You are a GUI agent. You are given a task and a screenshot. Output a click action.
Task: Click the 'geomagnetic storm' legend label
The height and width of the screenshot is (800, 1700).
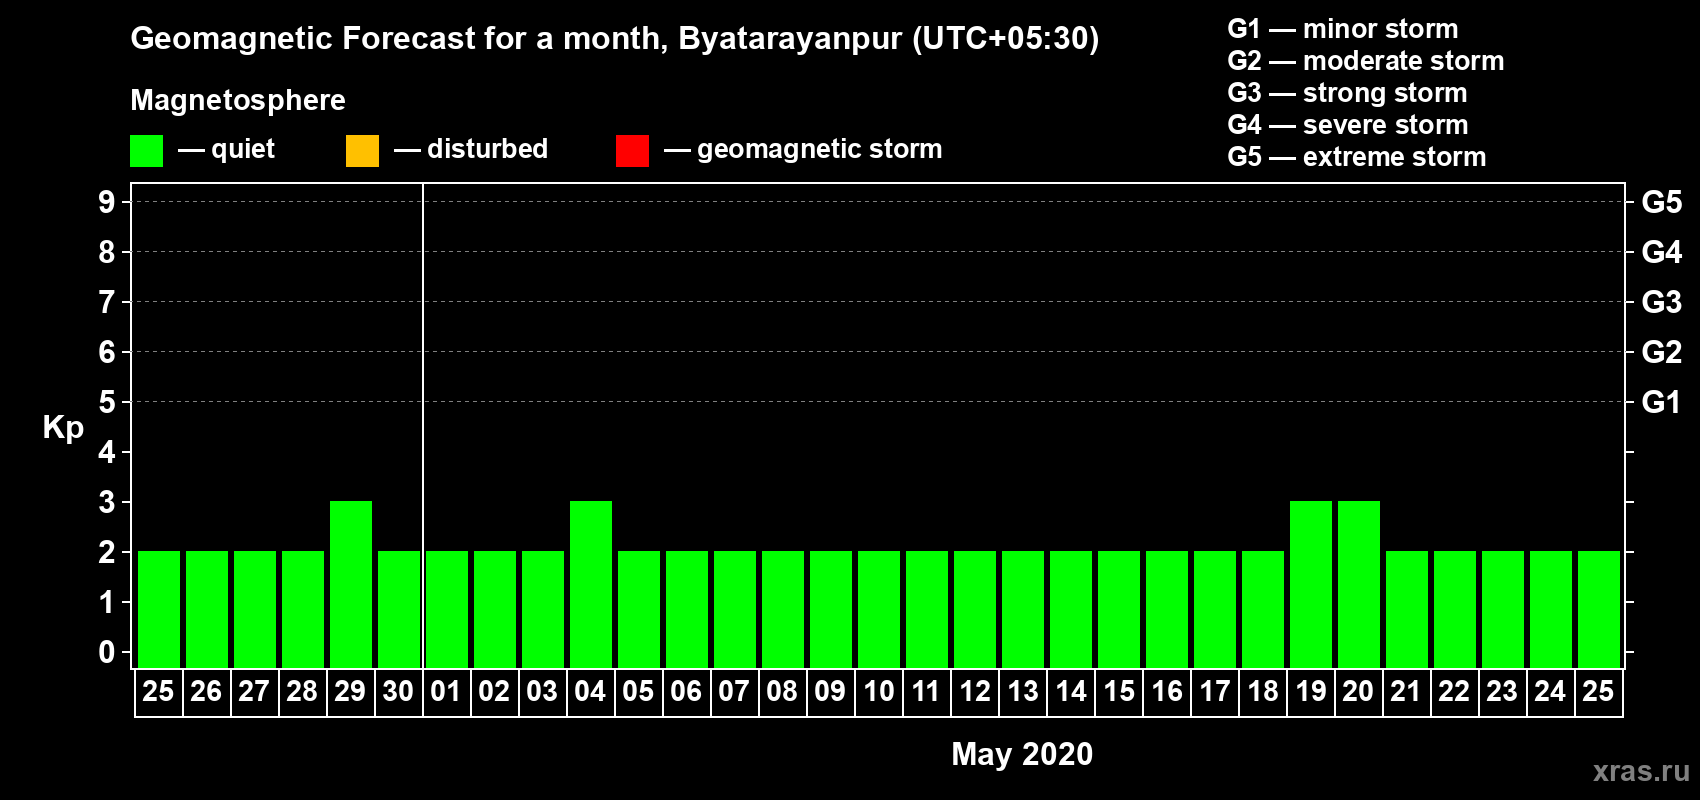[819, 149]
